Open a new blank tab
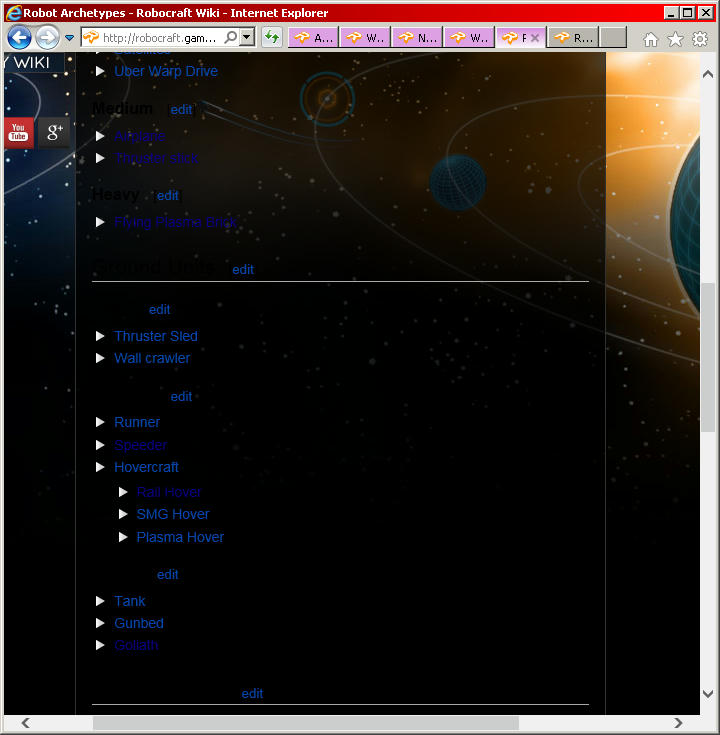 pos(613,38)
